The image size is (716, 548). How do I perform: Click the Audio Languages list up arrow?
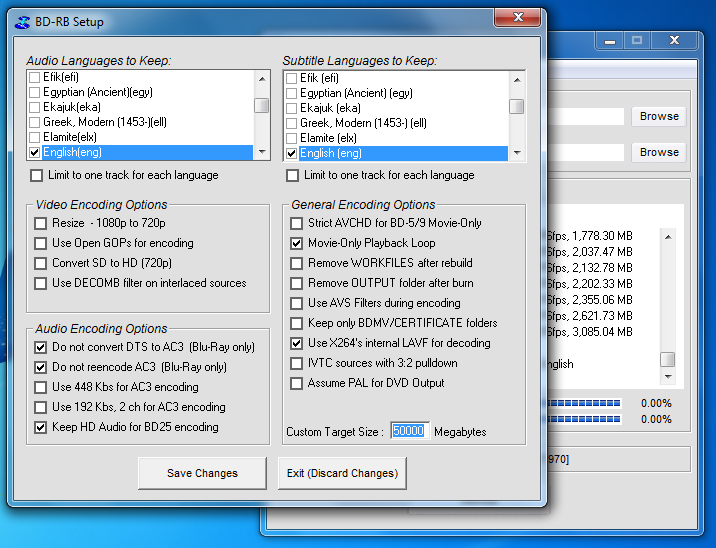pos(262,79)
